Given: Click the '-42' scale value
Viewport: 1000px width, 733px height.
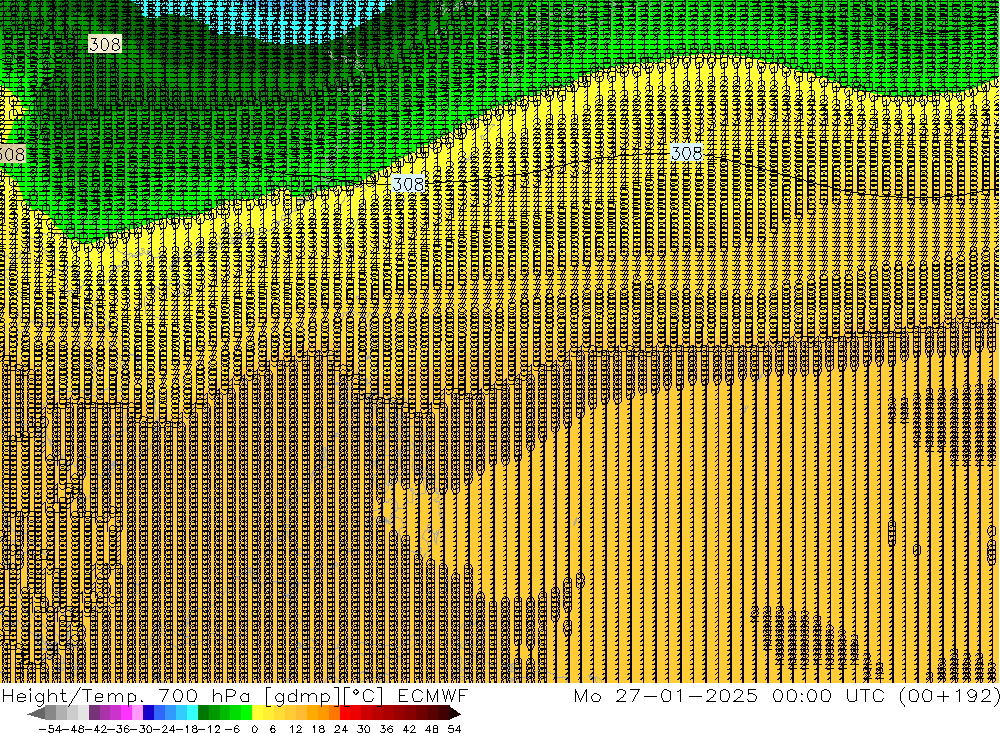Looking at the screenshot, I should pyautogui.click(x=95, y=729).
